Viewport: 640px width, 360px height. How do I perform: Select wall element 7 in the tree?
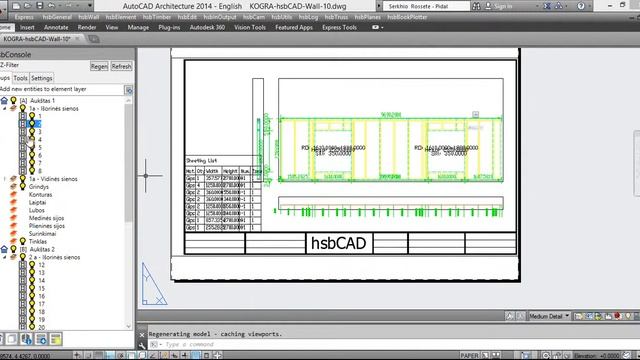click(x=40, y=163)
